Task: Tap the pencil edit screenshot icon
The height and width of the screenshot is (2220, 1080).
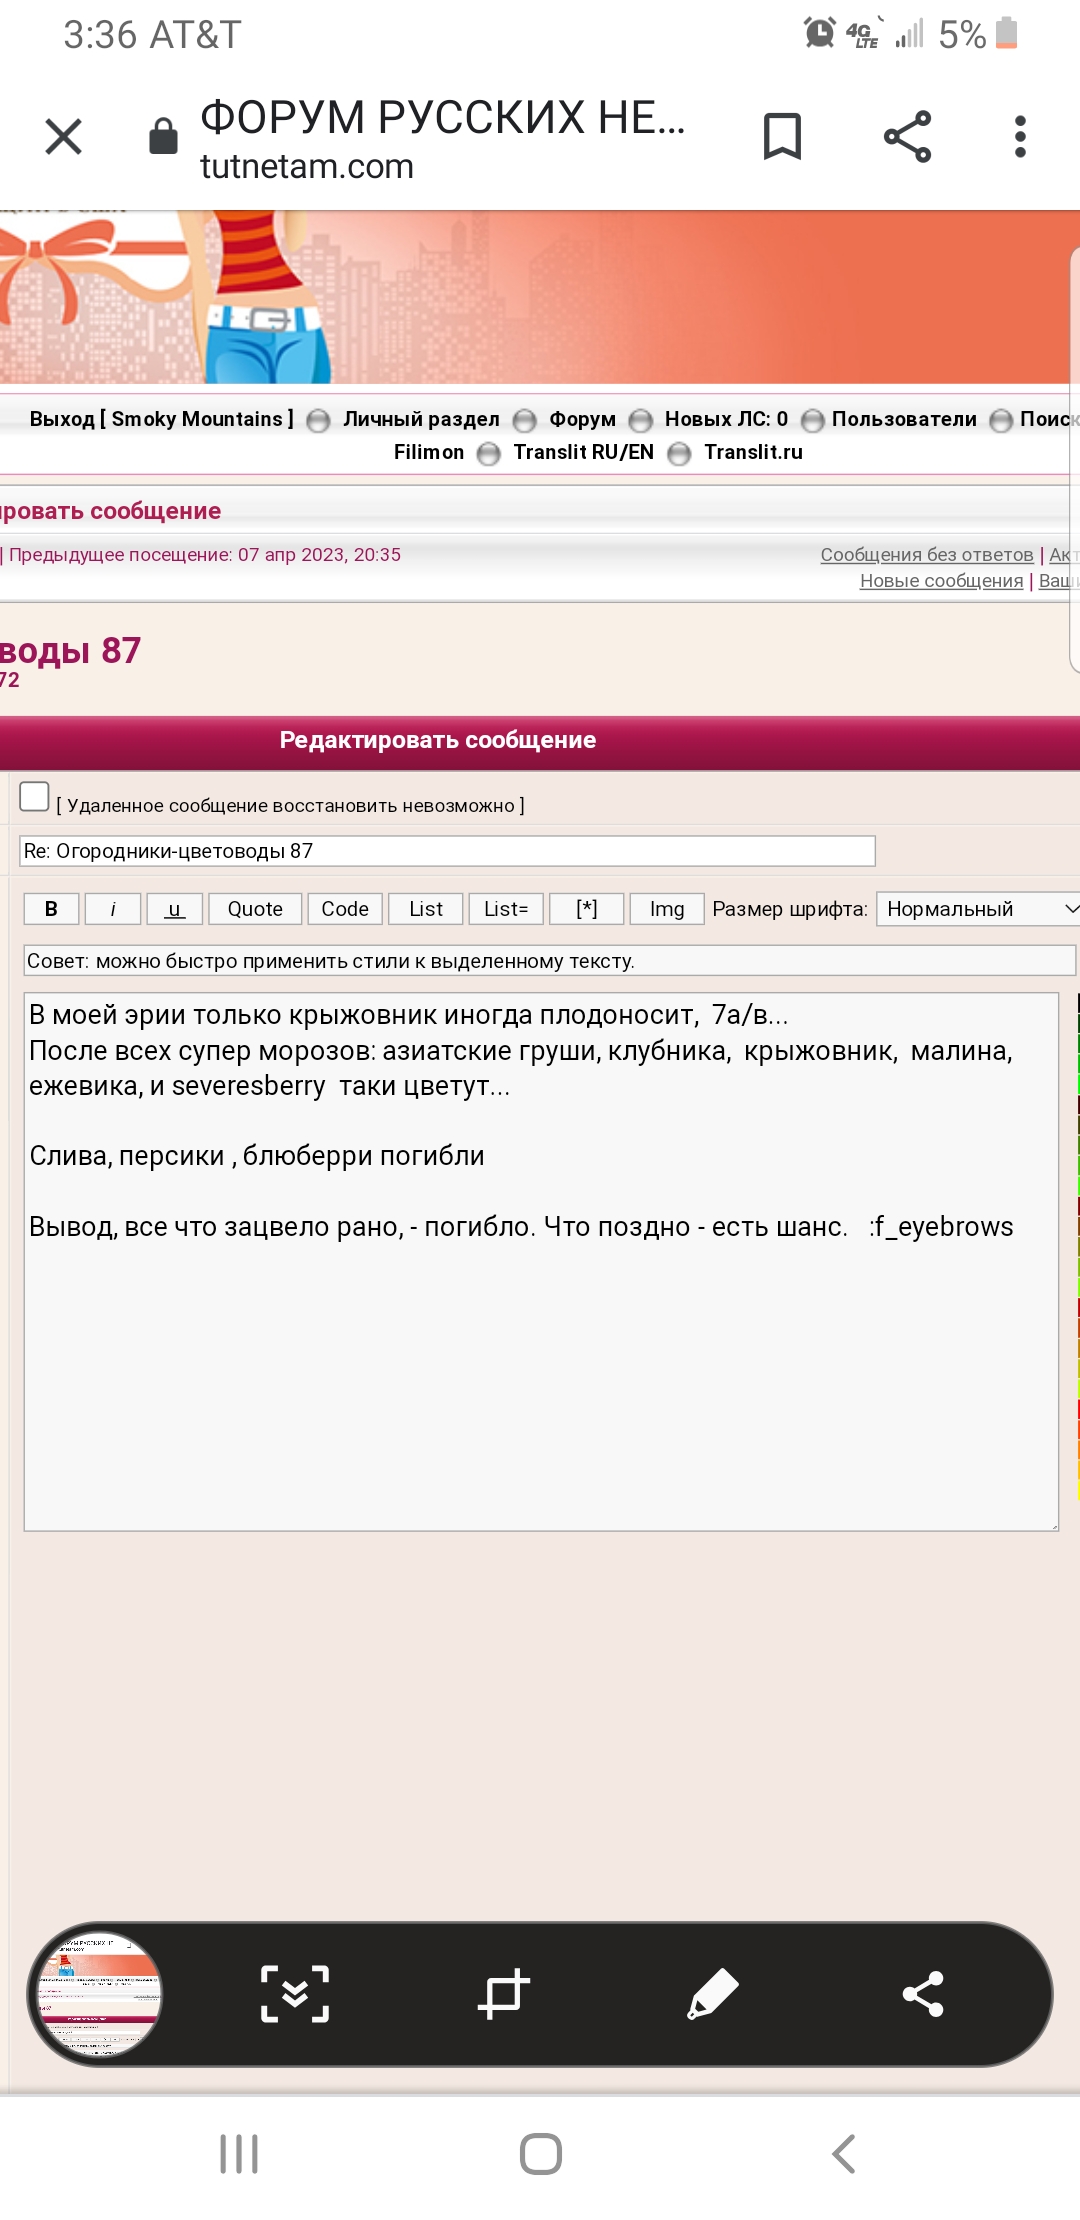Action: [713, 1994]
